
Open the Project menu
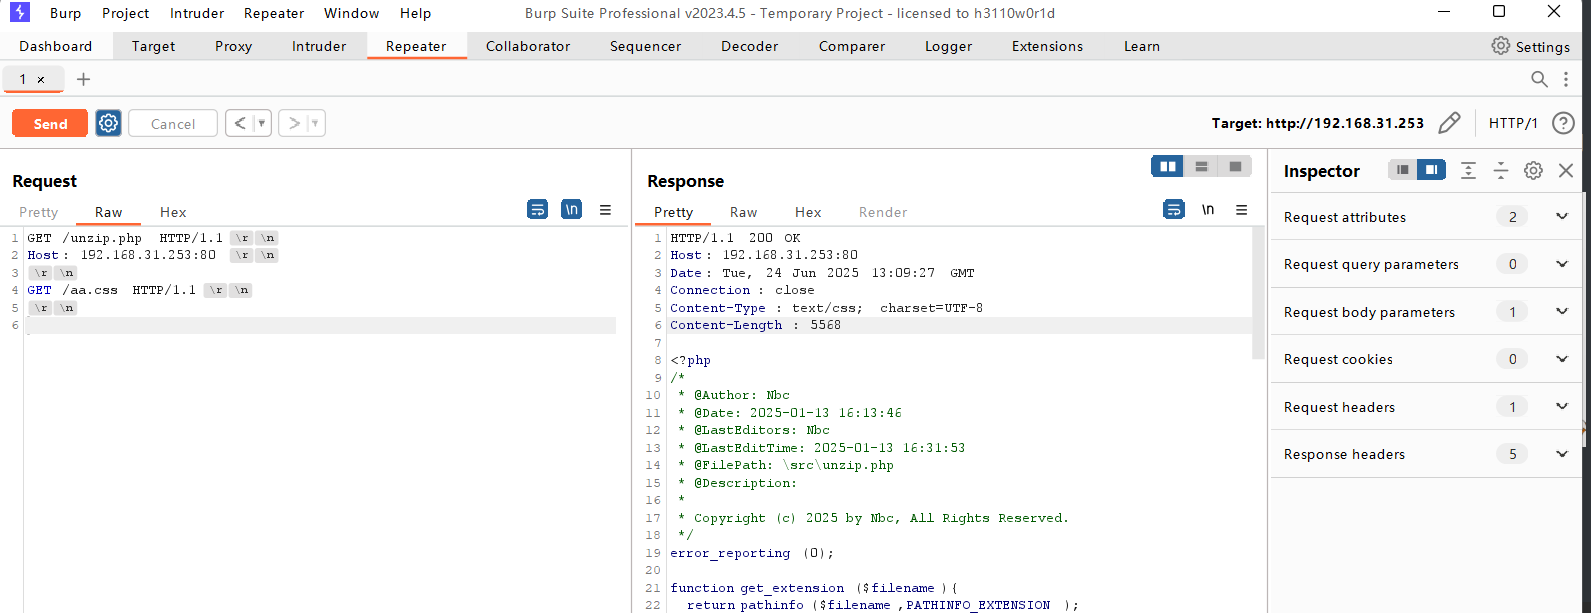pos(126,13)
